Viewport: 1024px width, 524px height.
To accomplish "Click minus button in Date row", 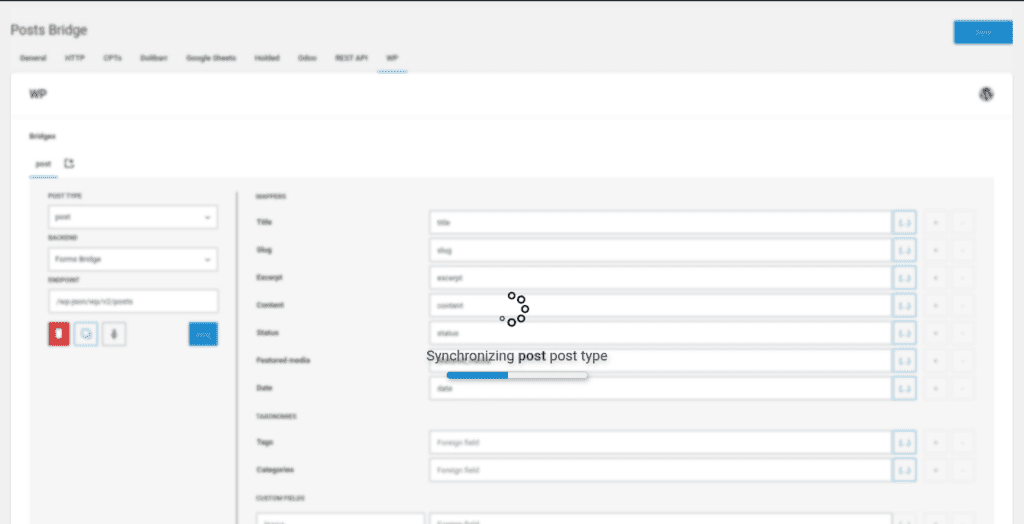I will [963, 389].
